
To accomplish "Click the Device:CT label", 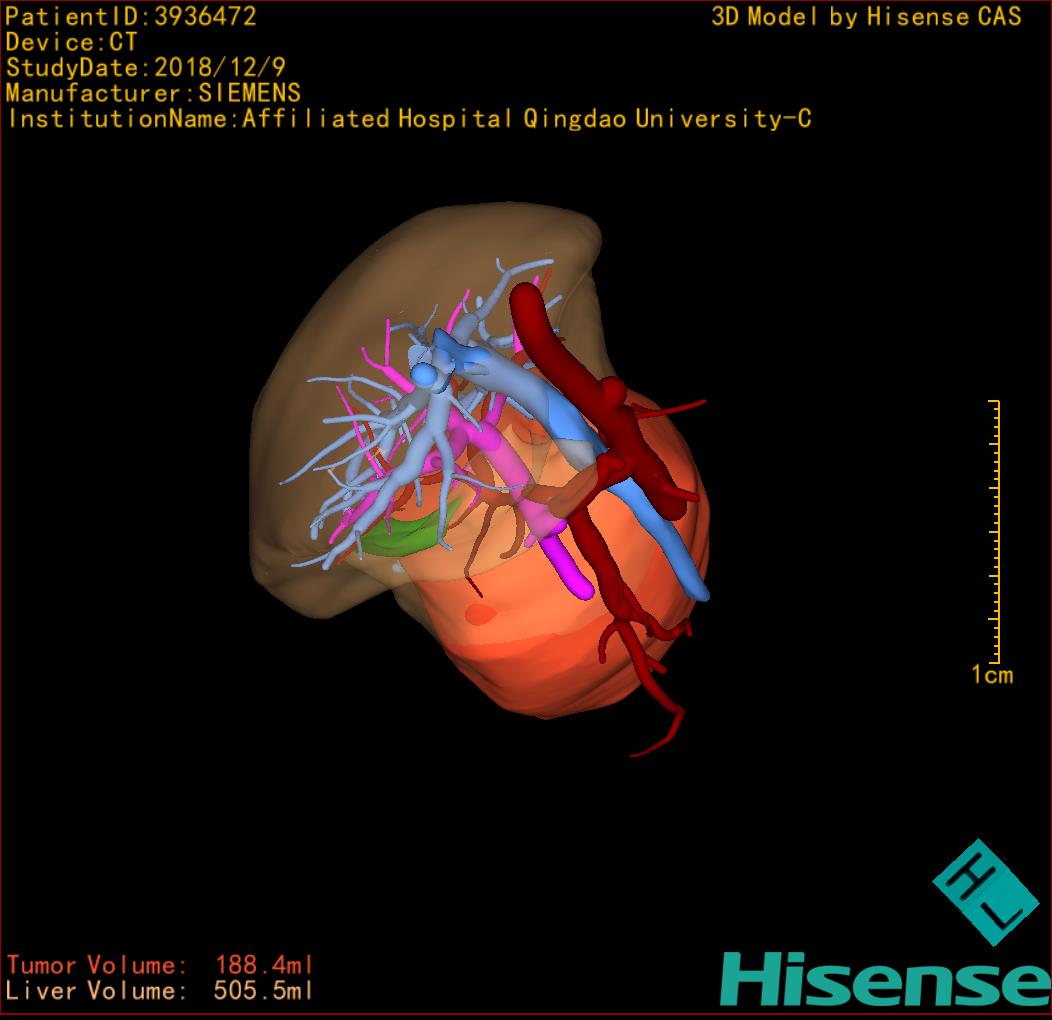I will click(x=71, y=42).
